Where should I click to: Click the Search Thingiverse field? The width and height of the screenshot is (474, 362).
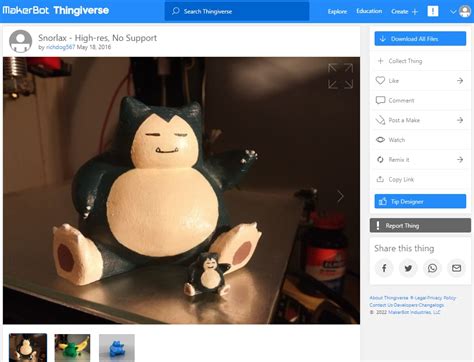tap(237, 11)
